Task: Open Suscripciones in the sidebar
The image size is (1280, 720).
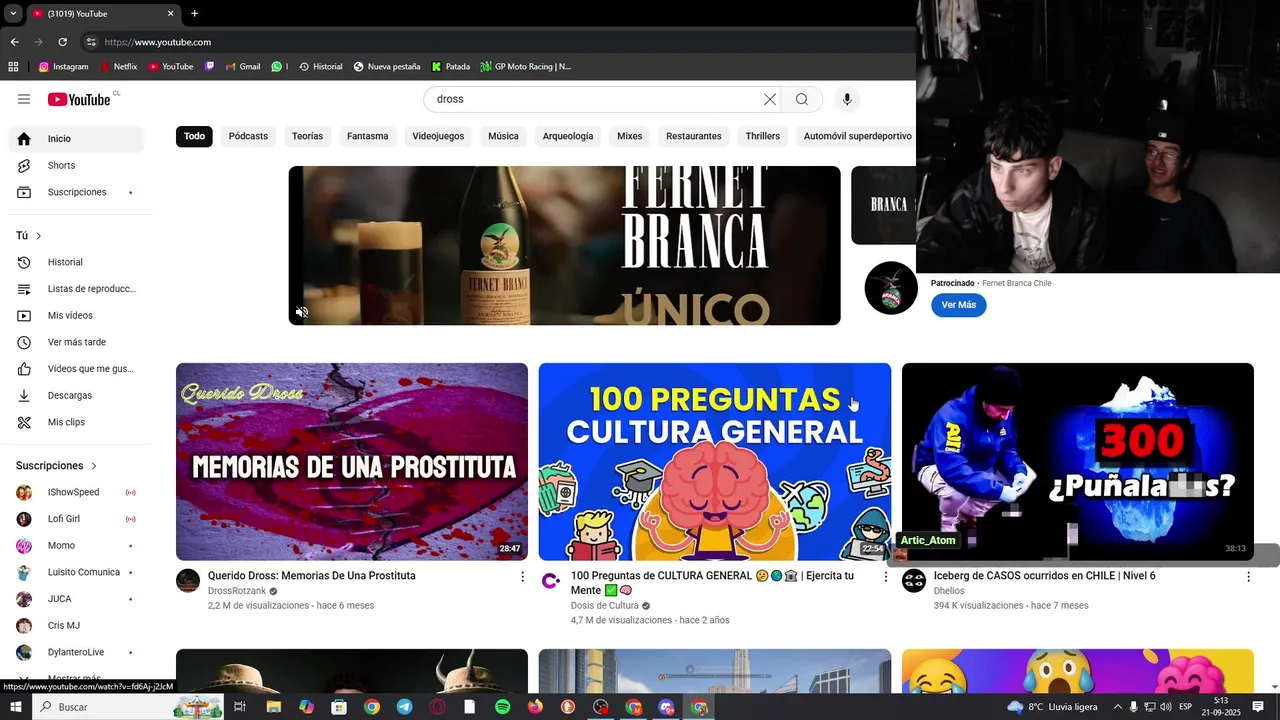Action: [76, 192]
